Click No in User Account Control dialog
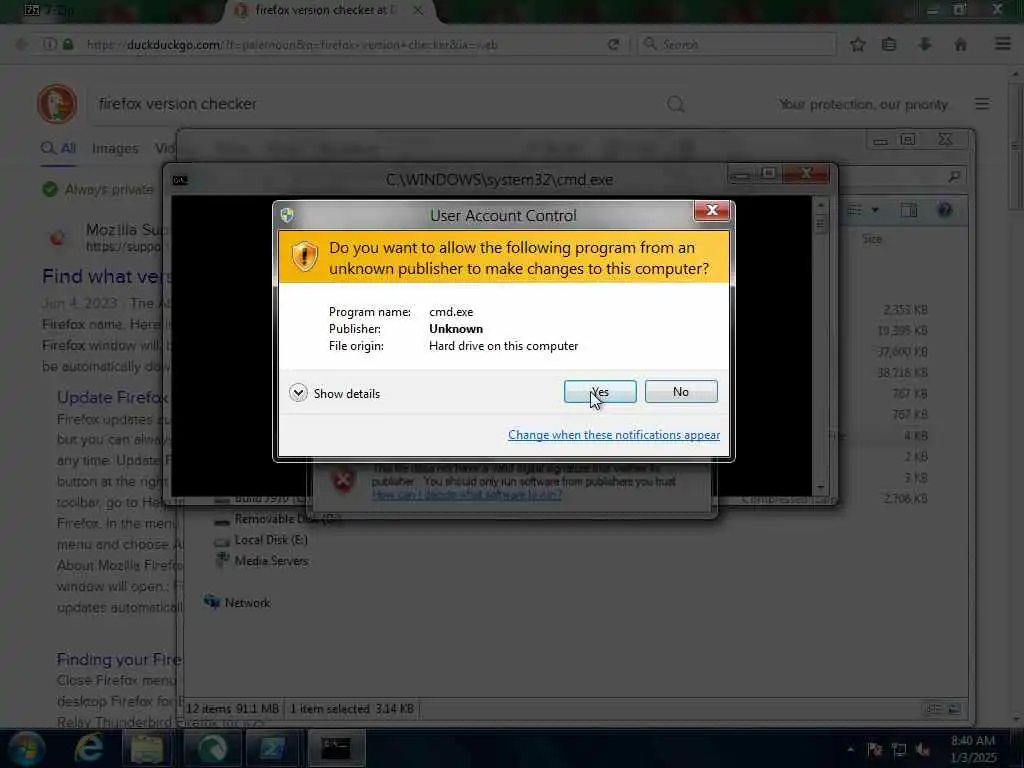This screenshot has height=768, width=1024. click(680, 392)
